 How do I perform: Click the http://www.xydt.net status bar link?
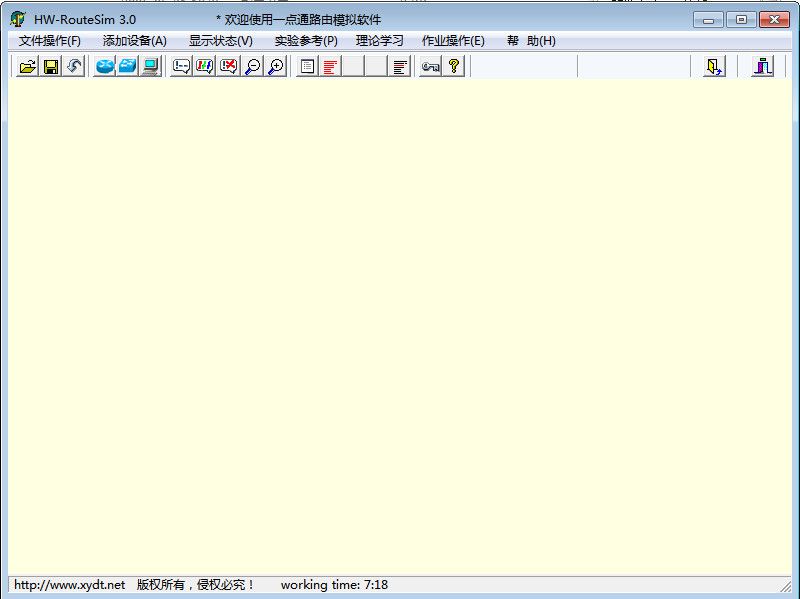(69, 585)
